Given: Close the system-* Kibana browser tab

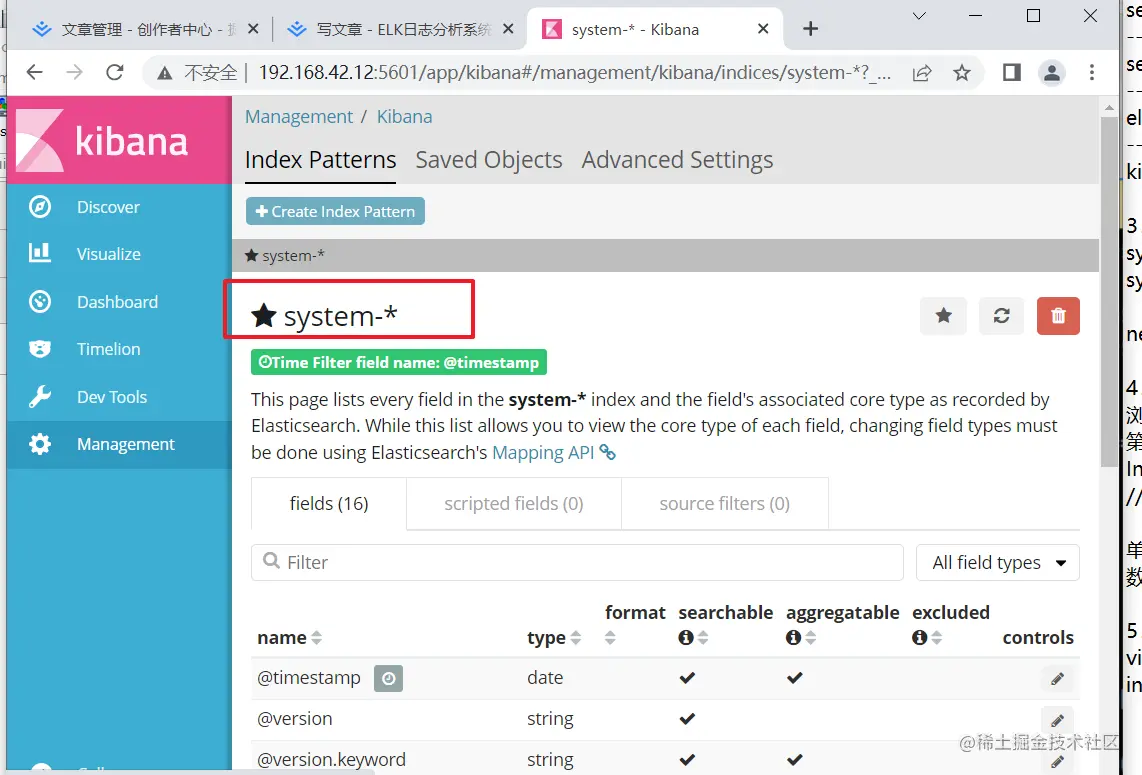Looking at the screenshot, I should (x=763, y=29).
